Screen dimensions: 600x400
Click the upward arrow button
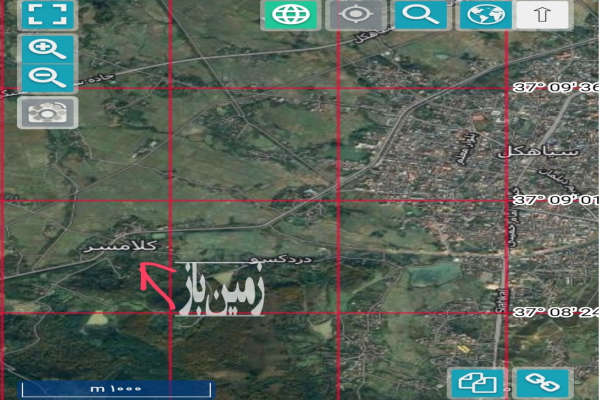[x=542, y=15]
